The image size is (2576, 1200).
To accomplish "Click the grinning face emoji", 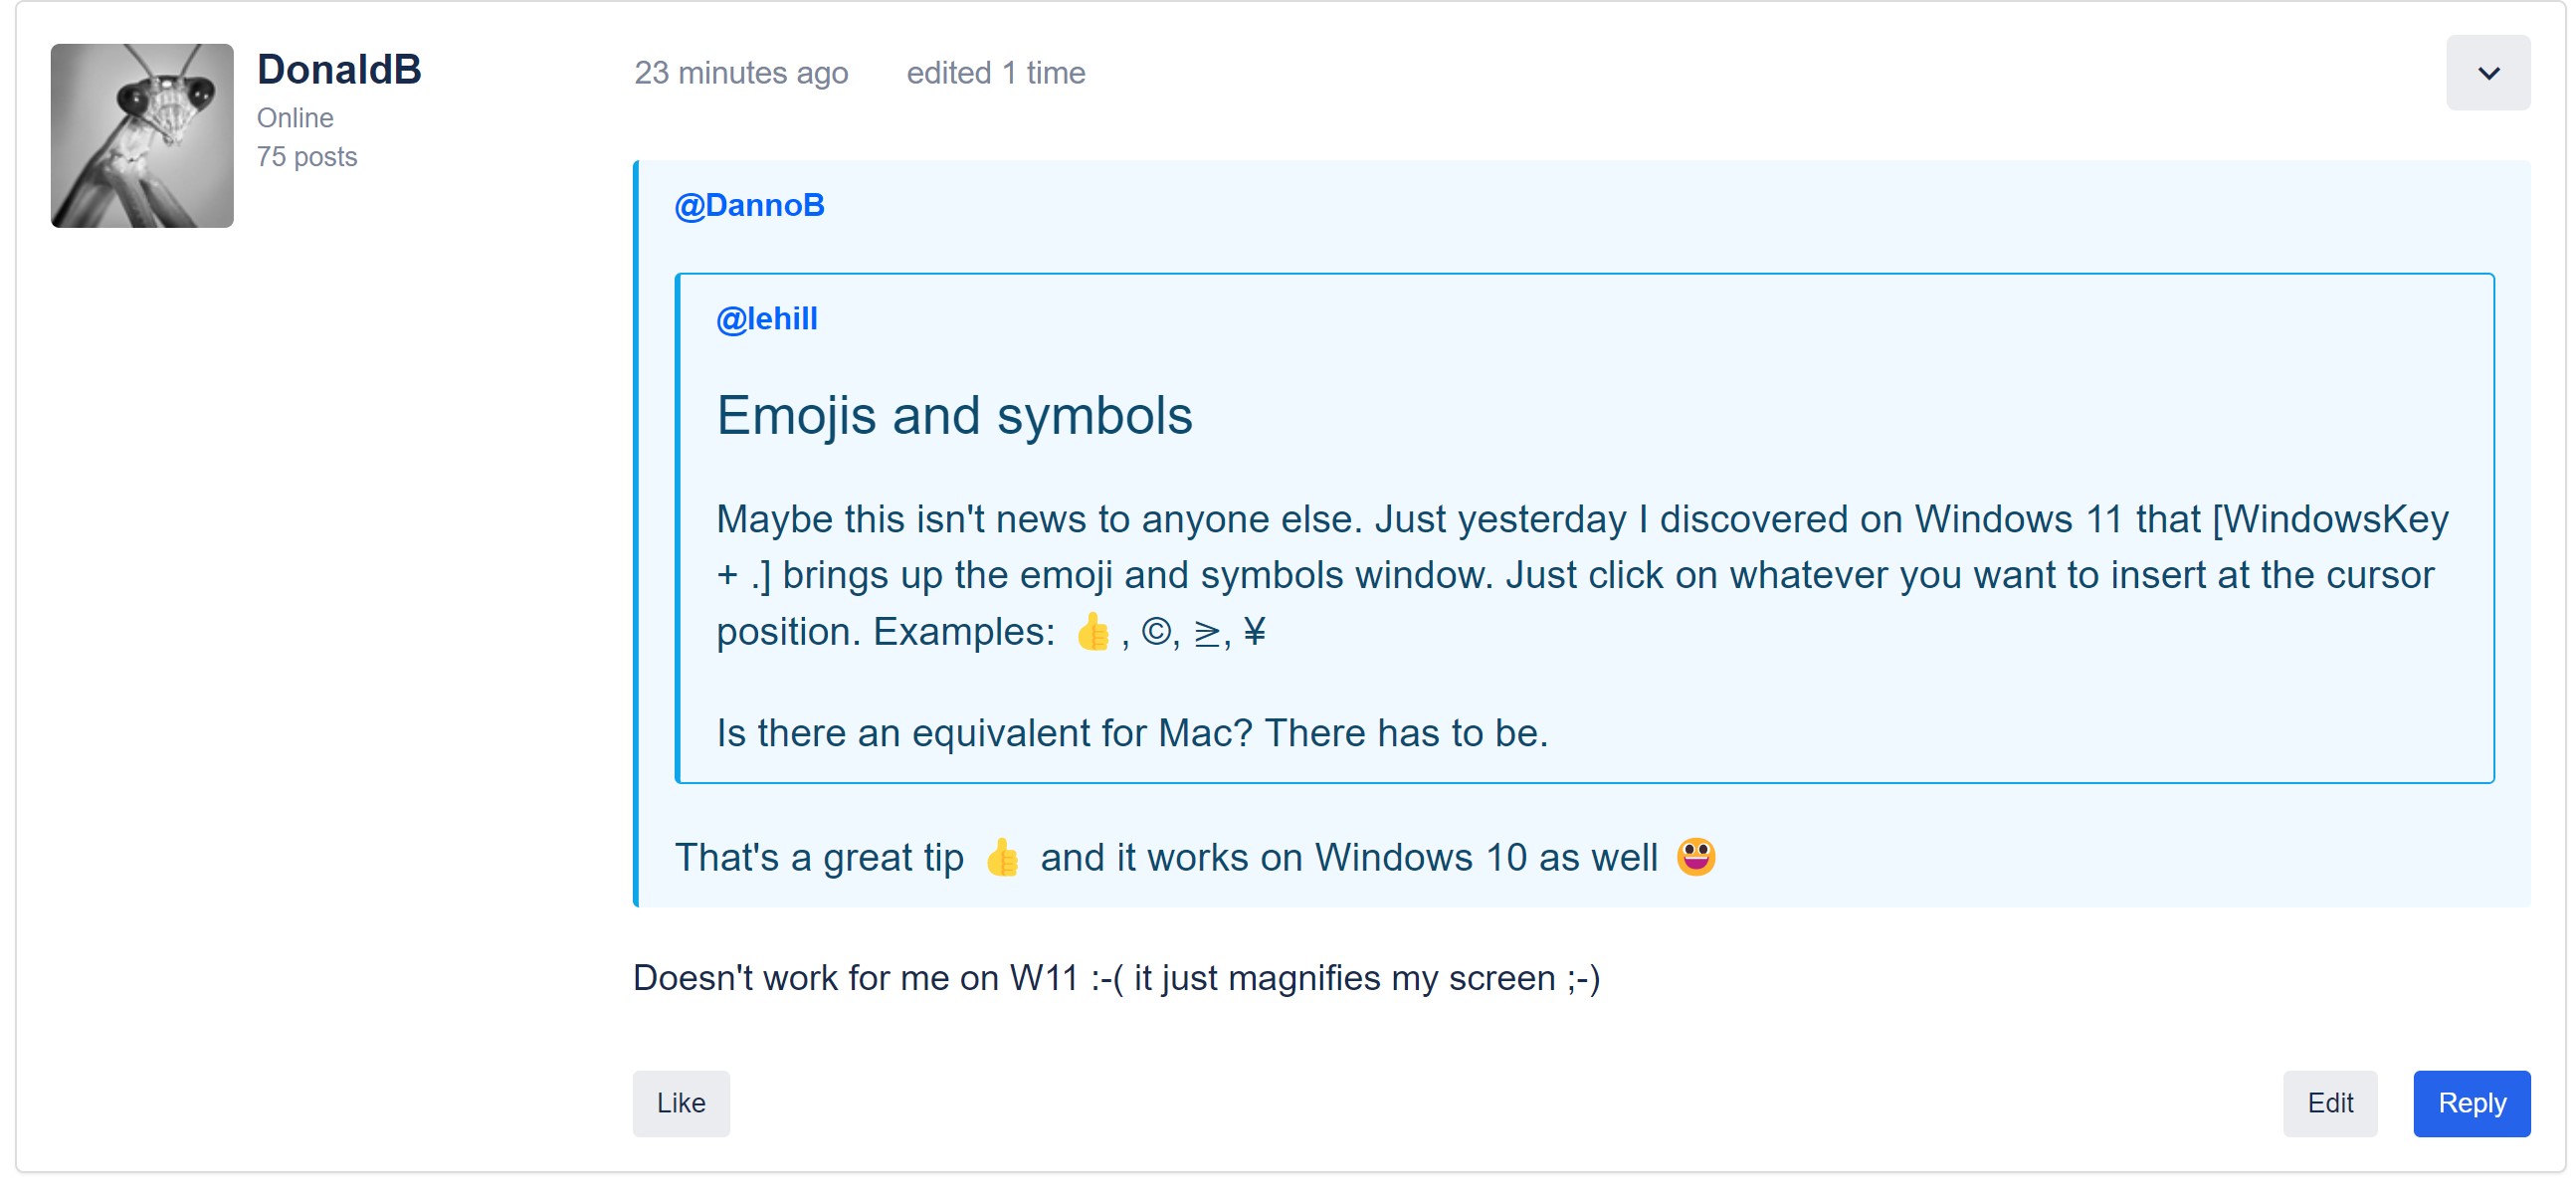I will (x=1695, y=857).
